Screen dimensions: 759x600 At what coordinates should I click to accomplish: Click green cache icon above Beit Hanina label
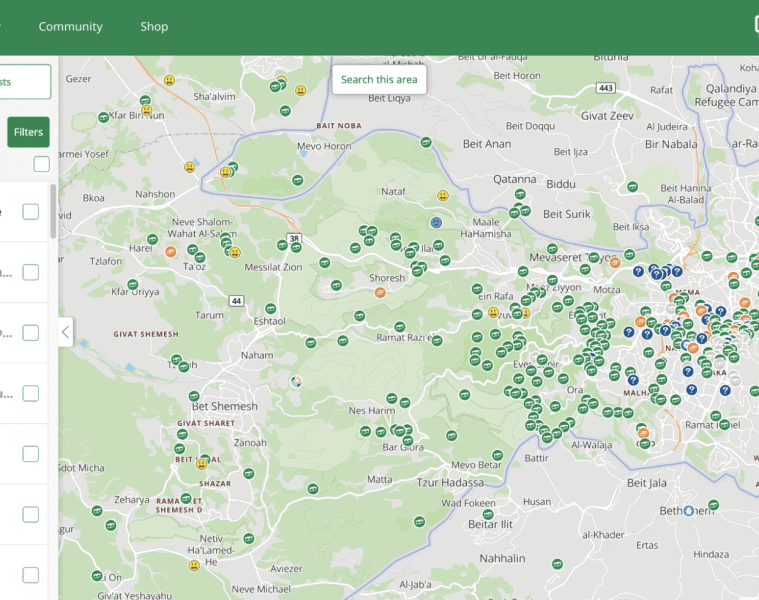tap(631, 186)
